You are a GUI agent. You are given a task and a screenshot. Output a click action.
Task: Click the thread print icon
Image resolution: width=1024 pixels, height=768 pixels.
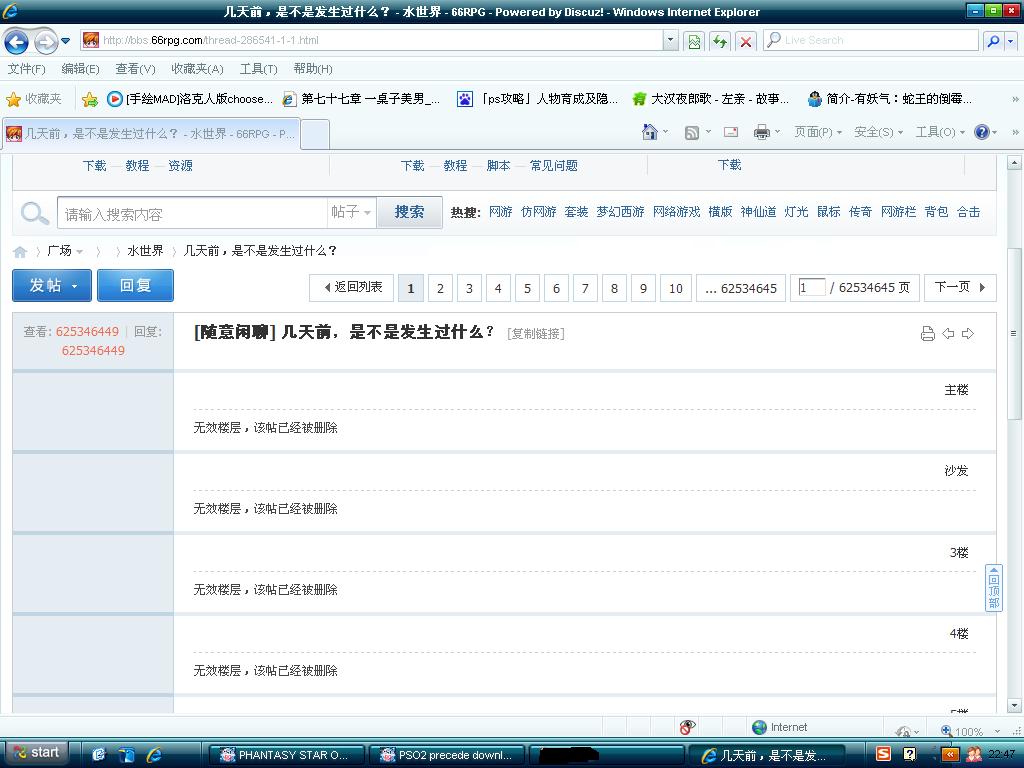tap(927, 334)
